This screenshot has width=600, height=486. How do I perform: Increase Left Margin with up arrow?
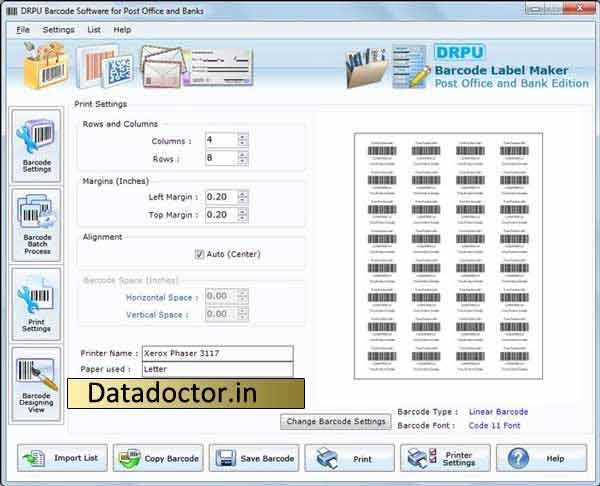coord(243,194)
